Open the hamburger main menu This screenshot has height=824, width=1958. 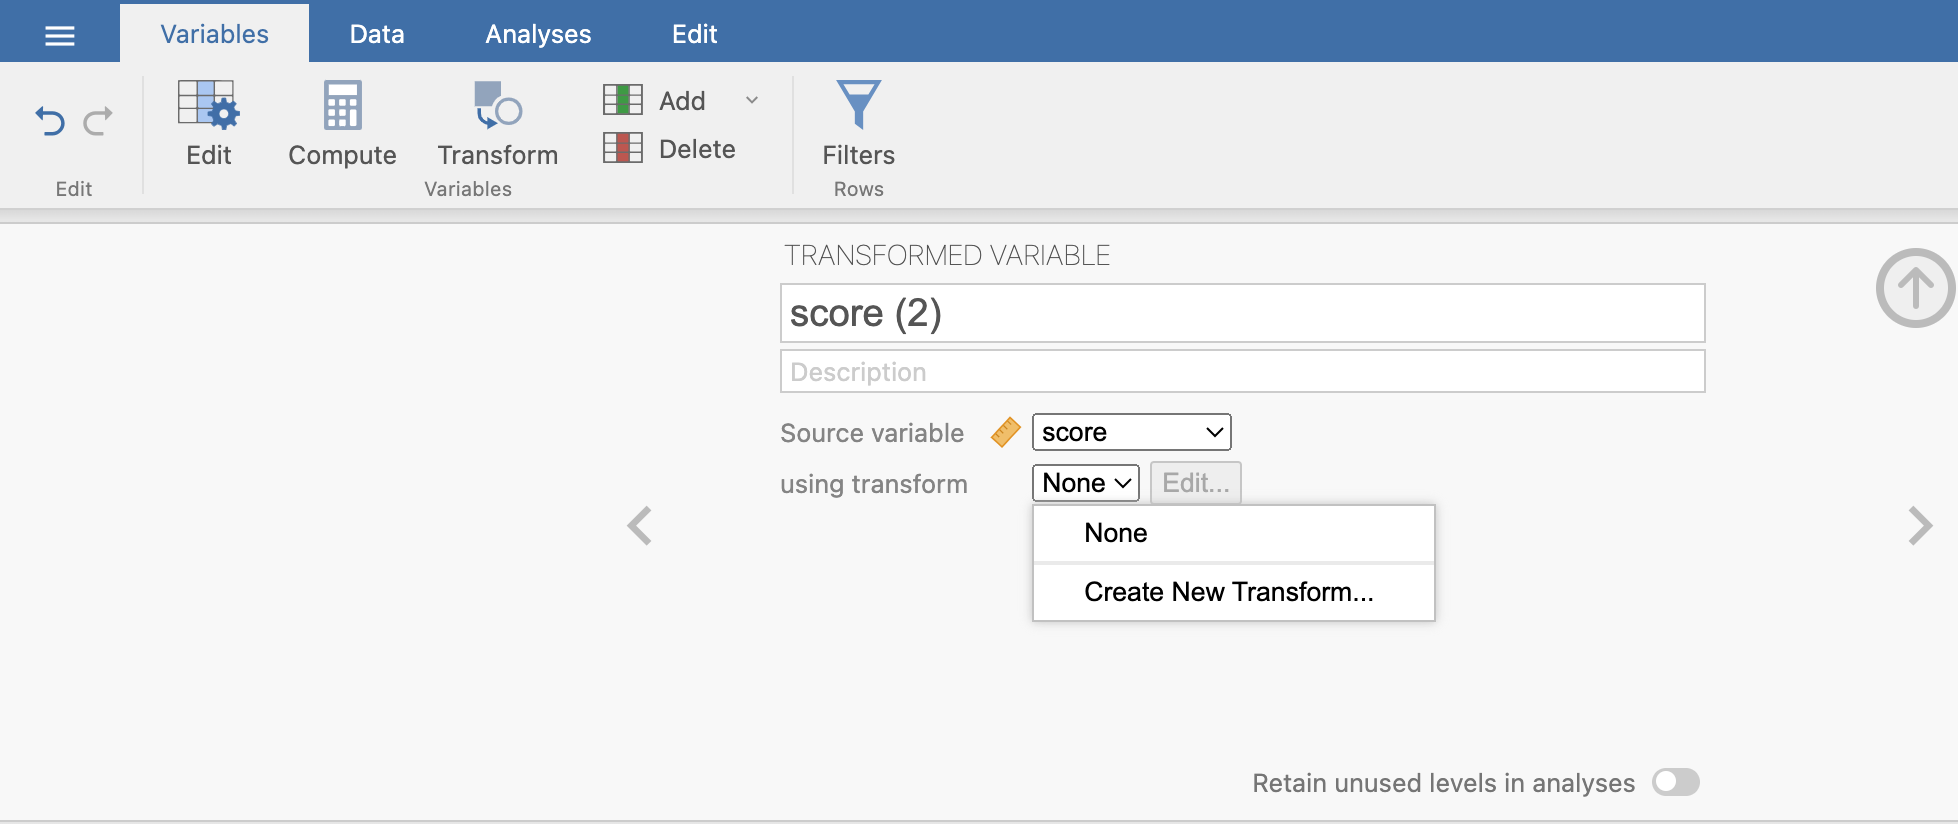tap(60, 36)
